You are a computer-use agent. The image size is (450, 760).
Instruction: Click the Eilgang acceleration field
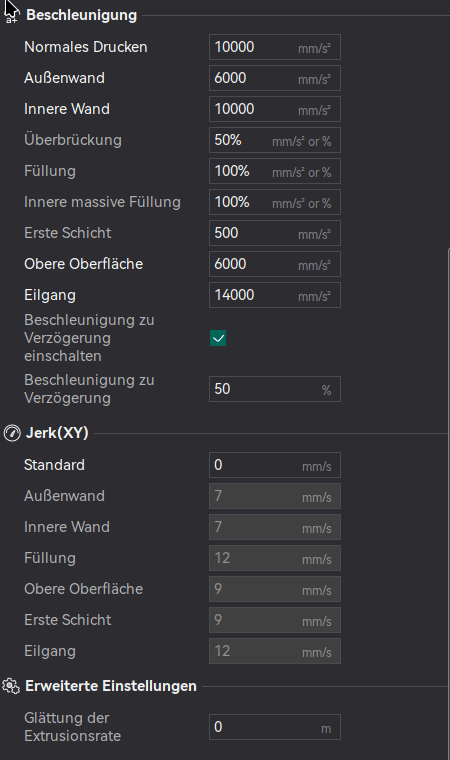pyautogui.click(x=275, y=295)
